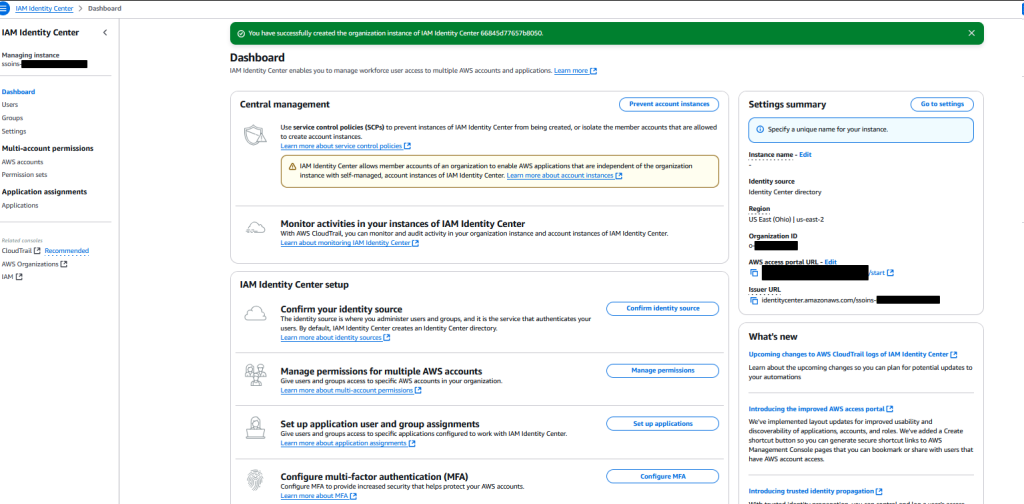This screenshot has width=1024, height=504.
Task: Open the Settings navigation item
Action: pos(14,131)
